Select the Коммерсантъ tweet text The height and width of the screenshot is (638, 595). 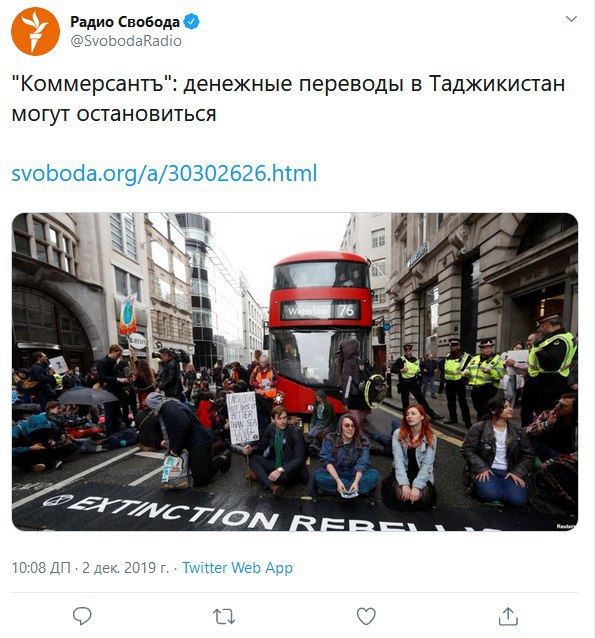(288, 98)
